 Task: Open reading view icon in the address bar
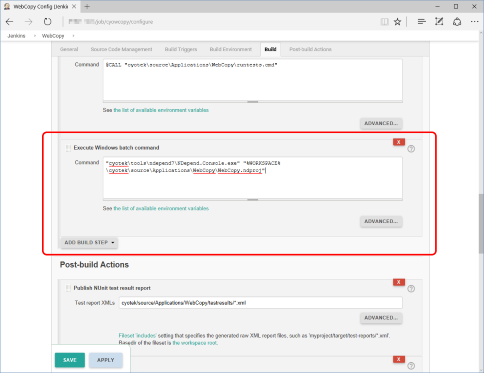coord(384,22)
